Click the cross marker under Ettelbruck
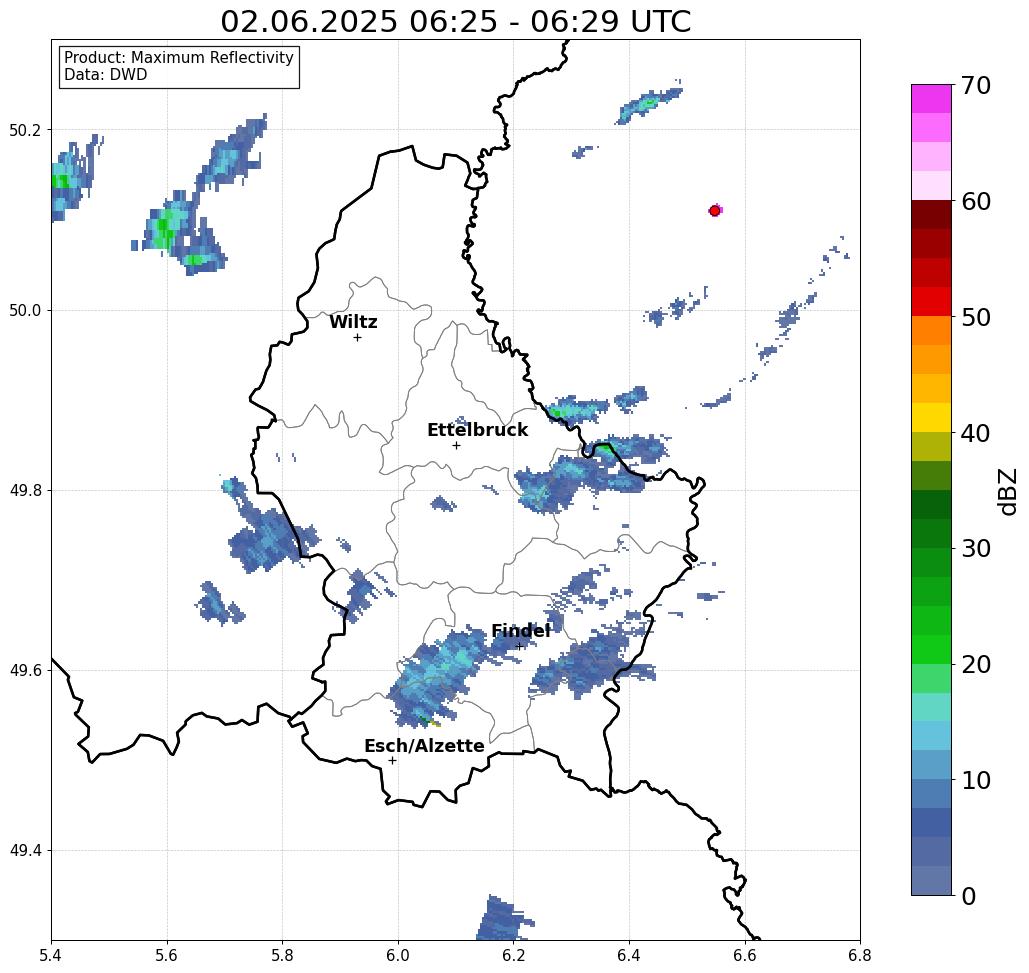Screen dimensions: 1029x973 click(457, 445)
